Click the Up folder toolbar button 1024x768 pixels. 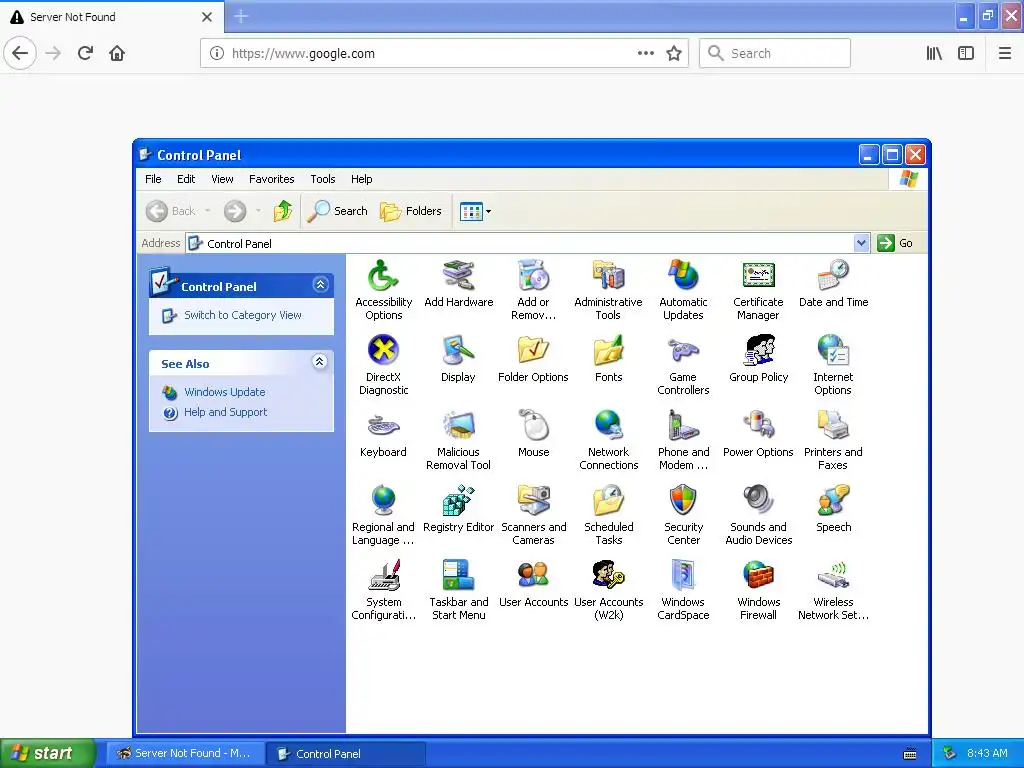tap(283, 211)
